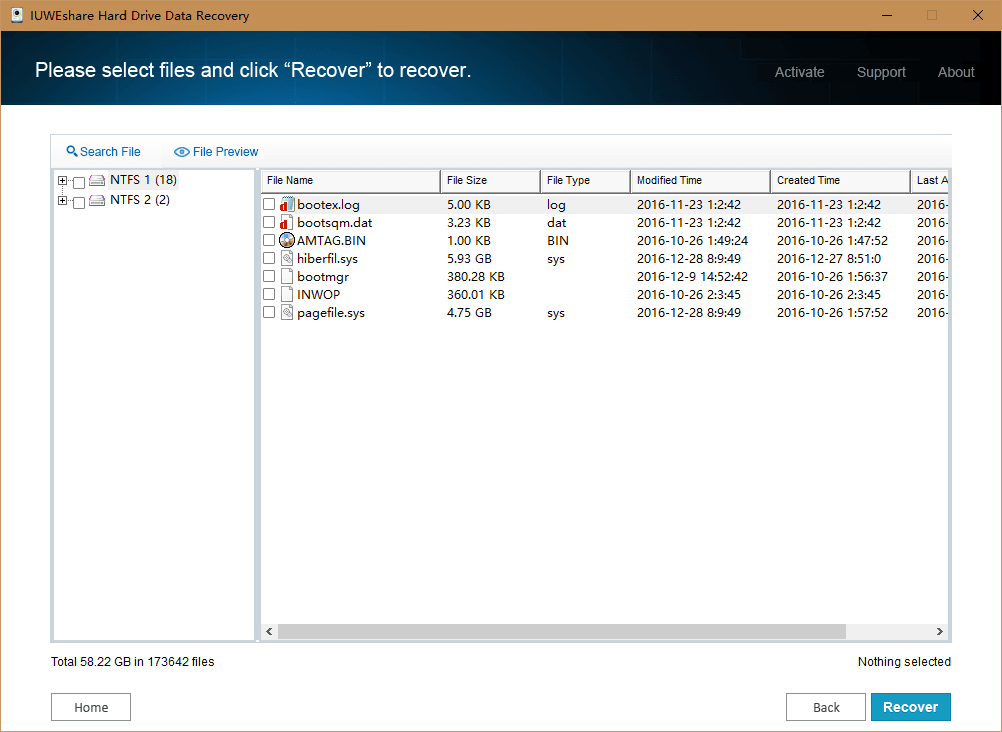Image resolution: width=1002 pixels, height=732 pixels.
Task: Click the bootex.log file icon
Action: point(287,205)
